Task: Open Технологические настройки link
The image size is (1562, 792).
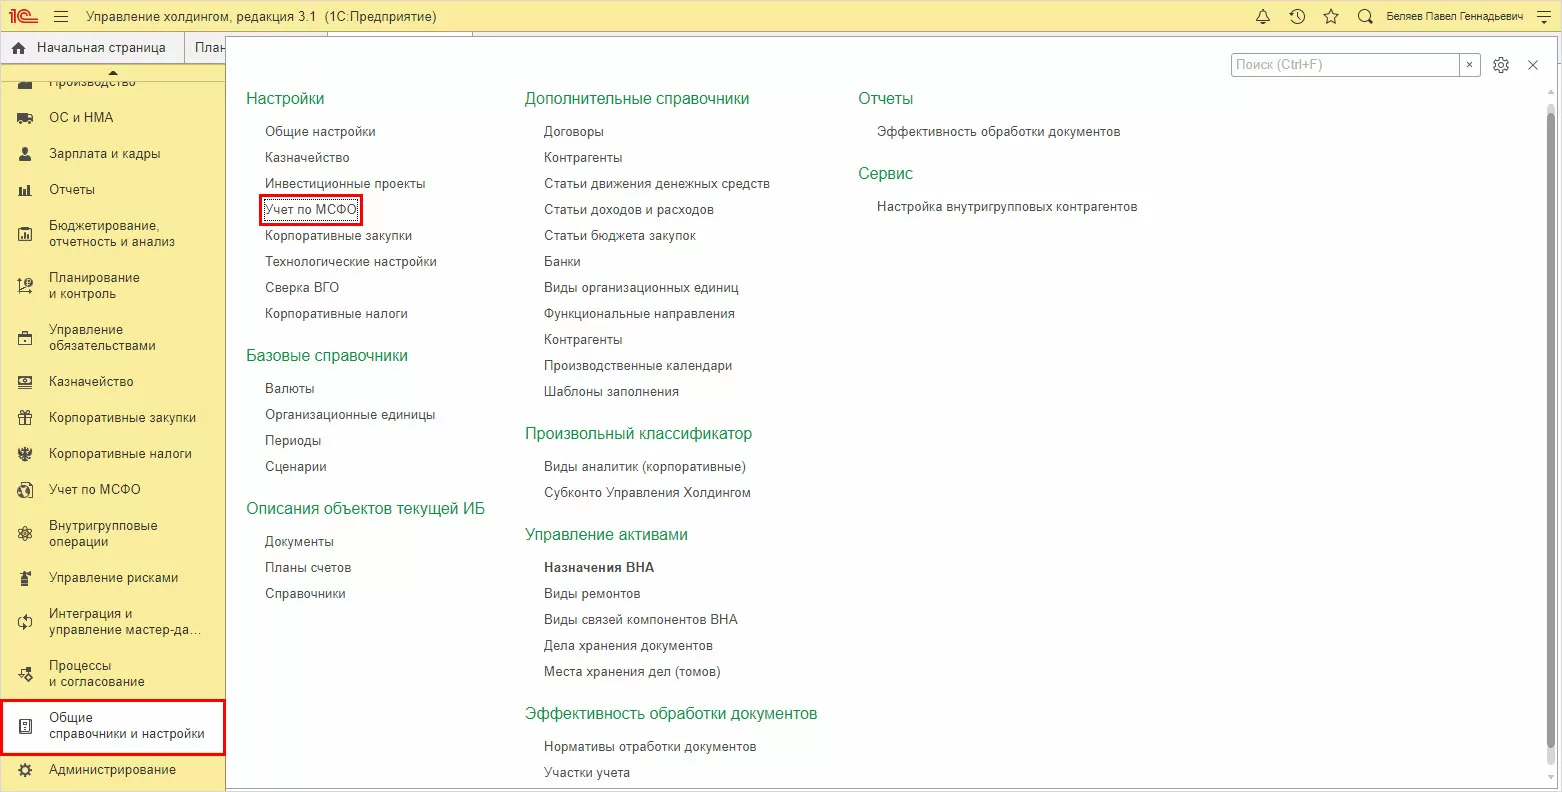Action: pos(351,261)
